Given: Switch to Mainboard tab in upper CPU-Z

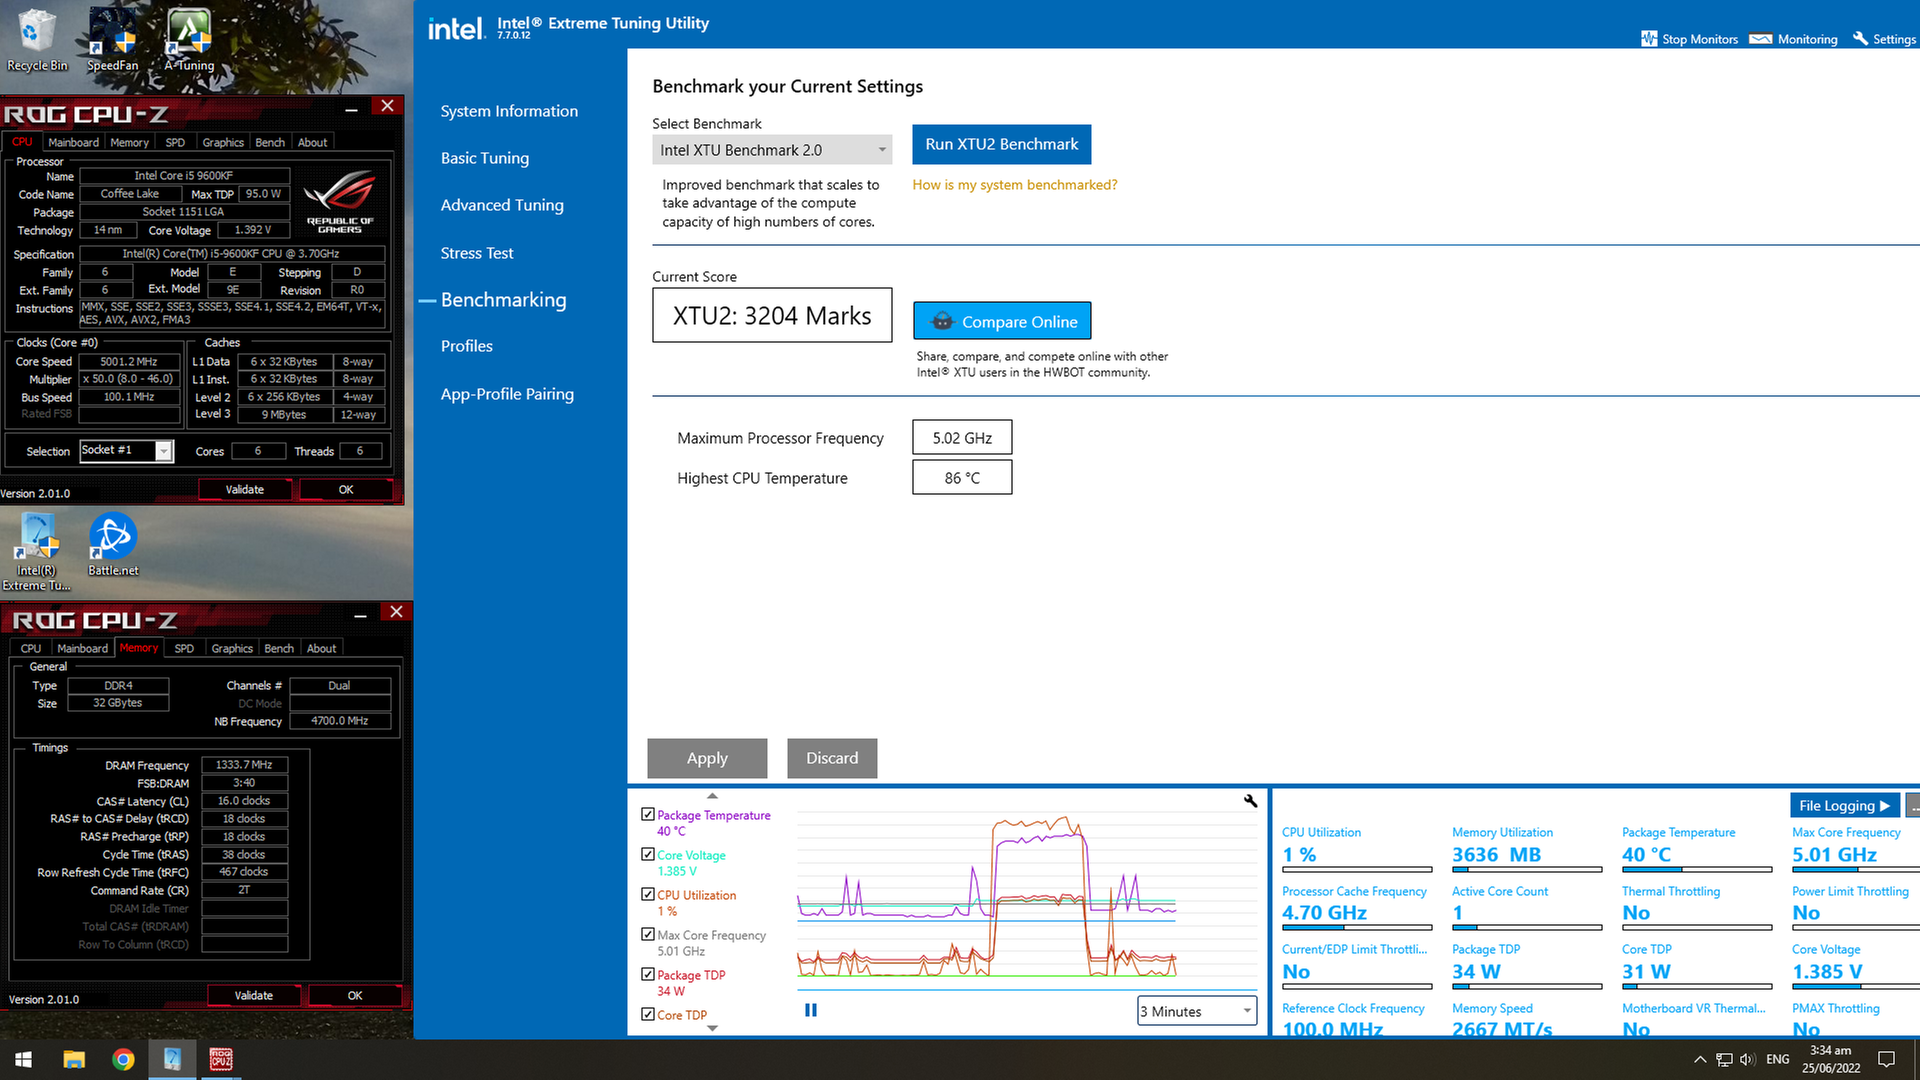Looking at the screenshot, I should point(73,142).
